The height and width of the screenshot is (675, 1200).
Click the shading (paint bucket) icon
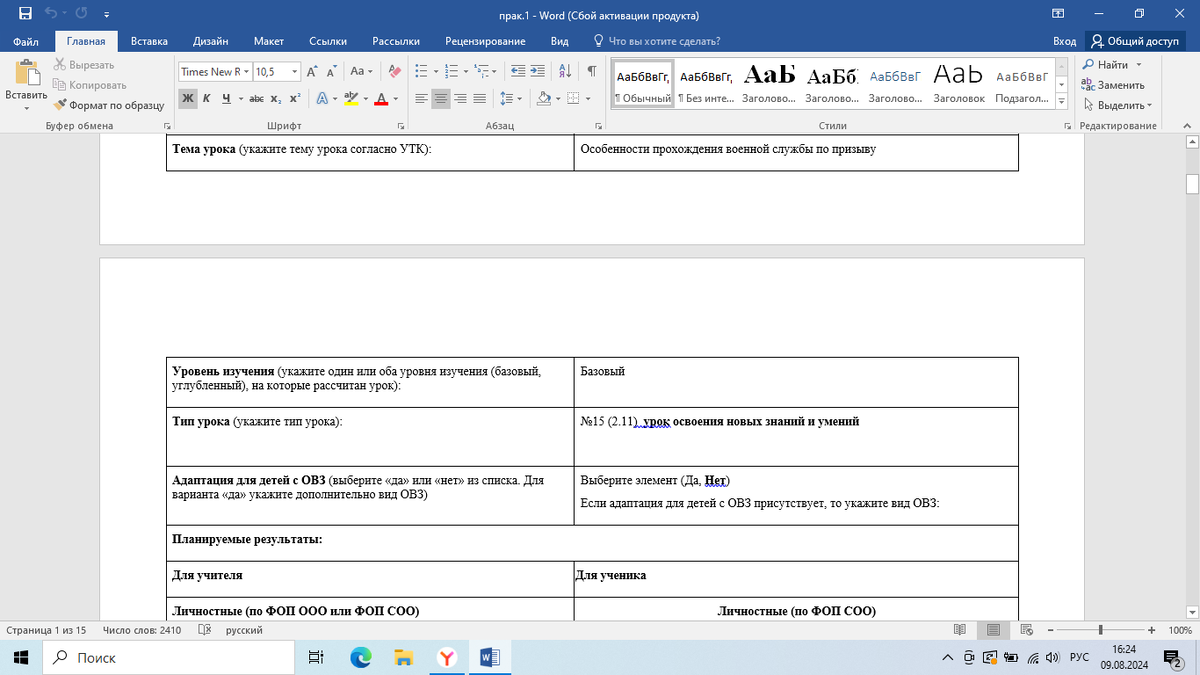pos(543,99)
